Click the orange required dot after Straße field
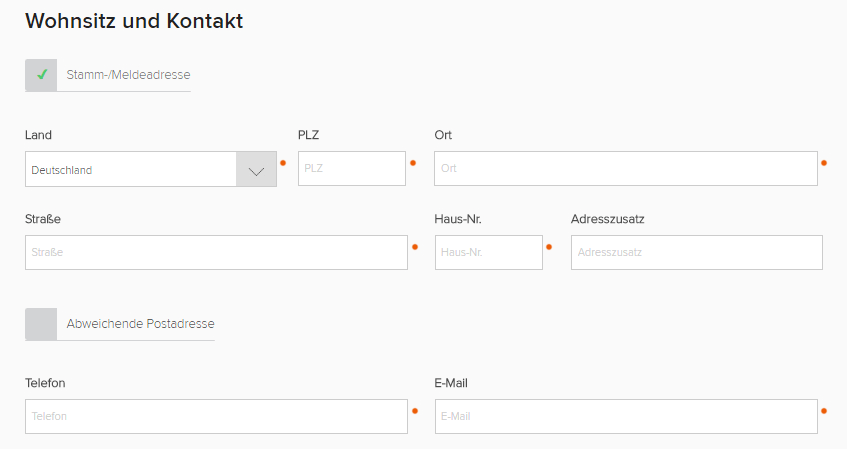The image size is (847, 449). (414, 246)
